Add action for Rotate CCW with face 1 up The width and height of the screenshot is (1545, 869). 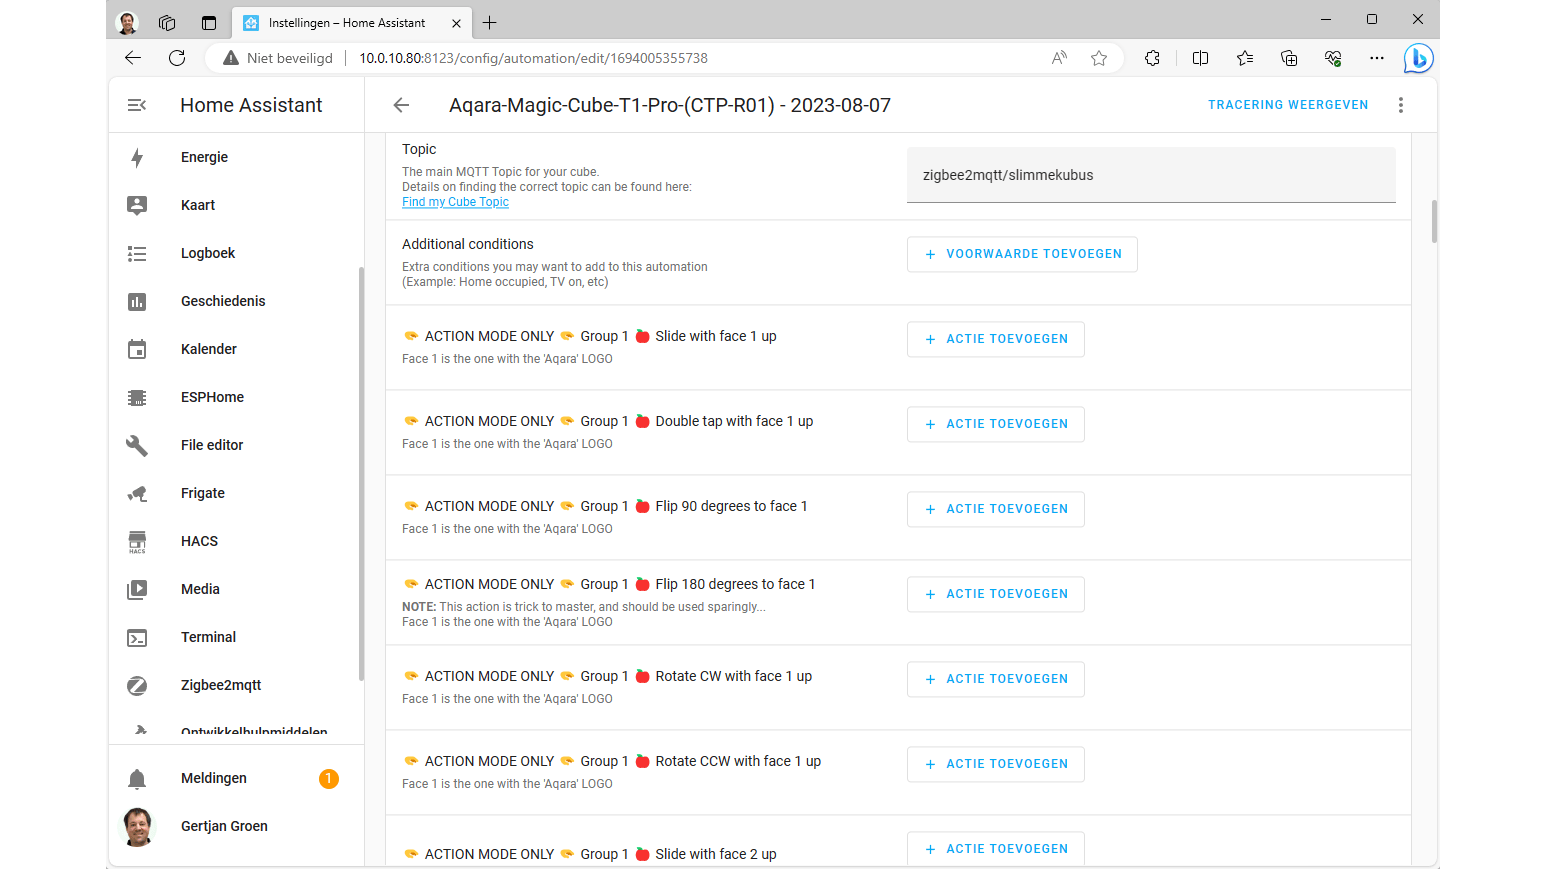[x=996, y=764]
